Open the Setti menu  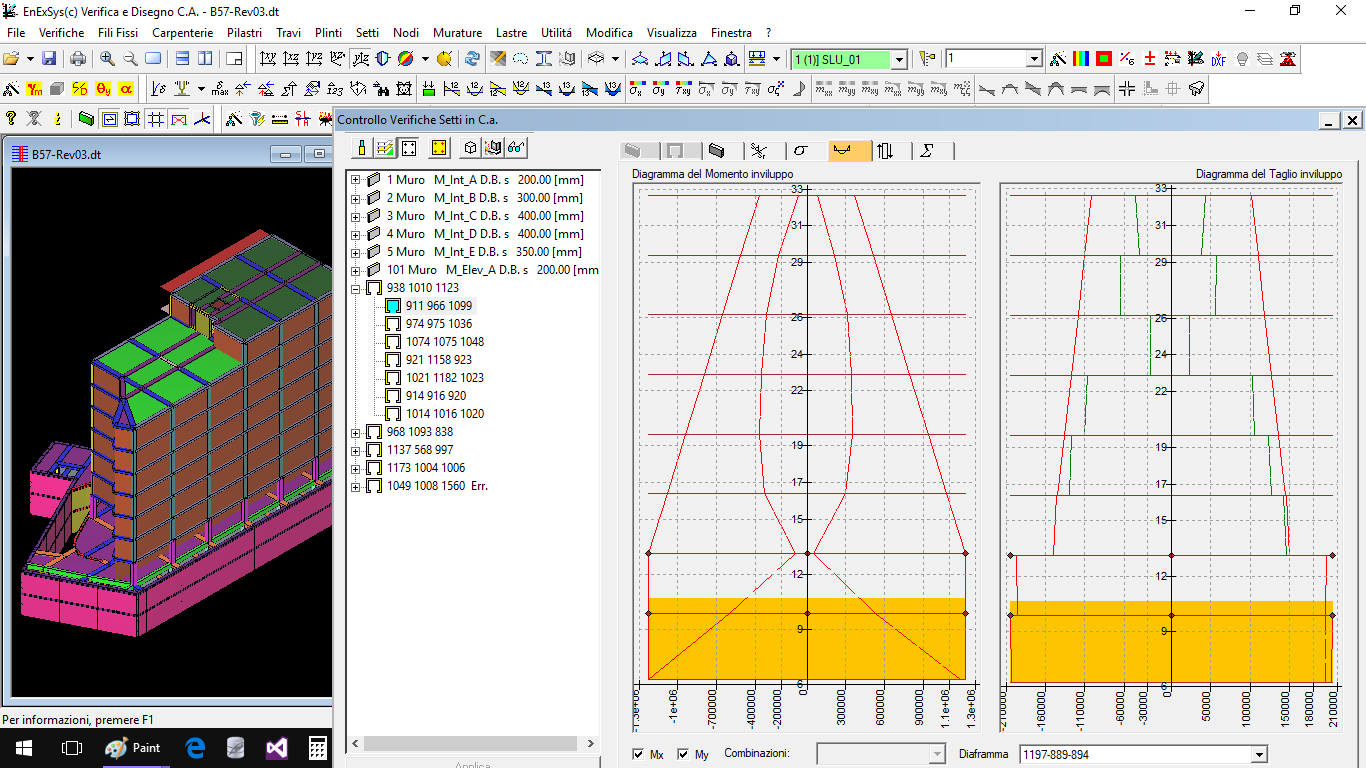tap(367, 33)
